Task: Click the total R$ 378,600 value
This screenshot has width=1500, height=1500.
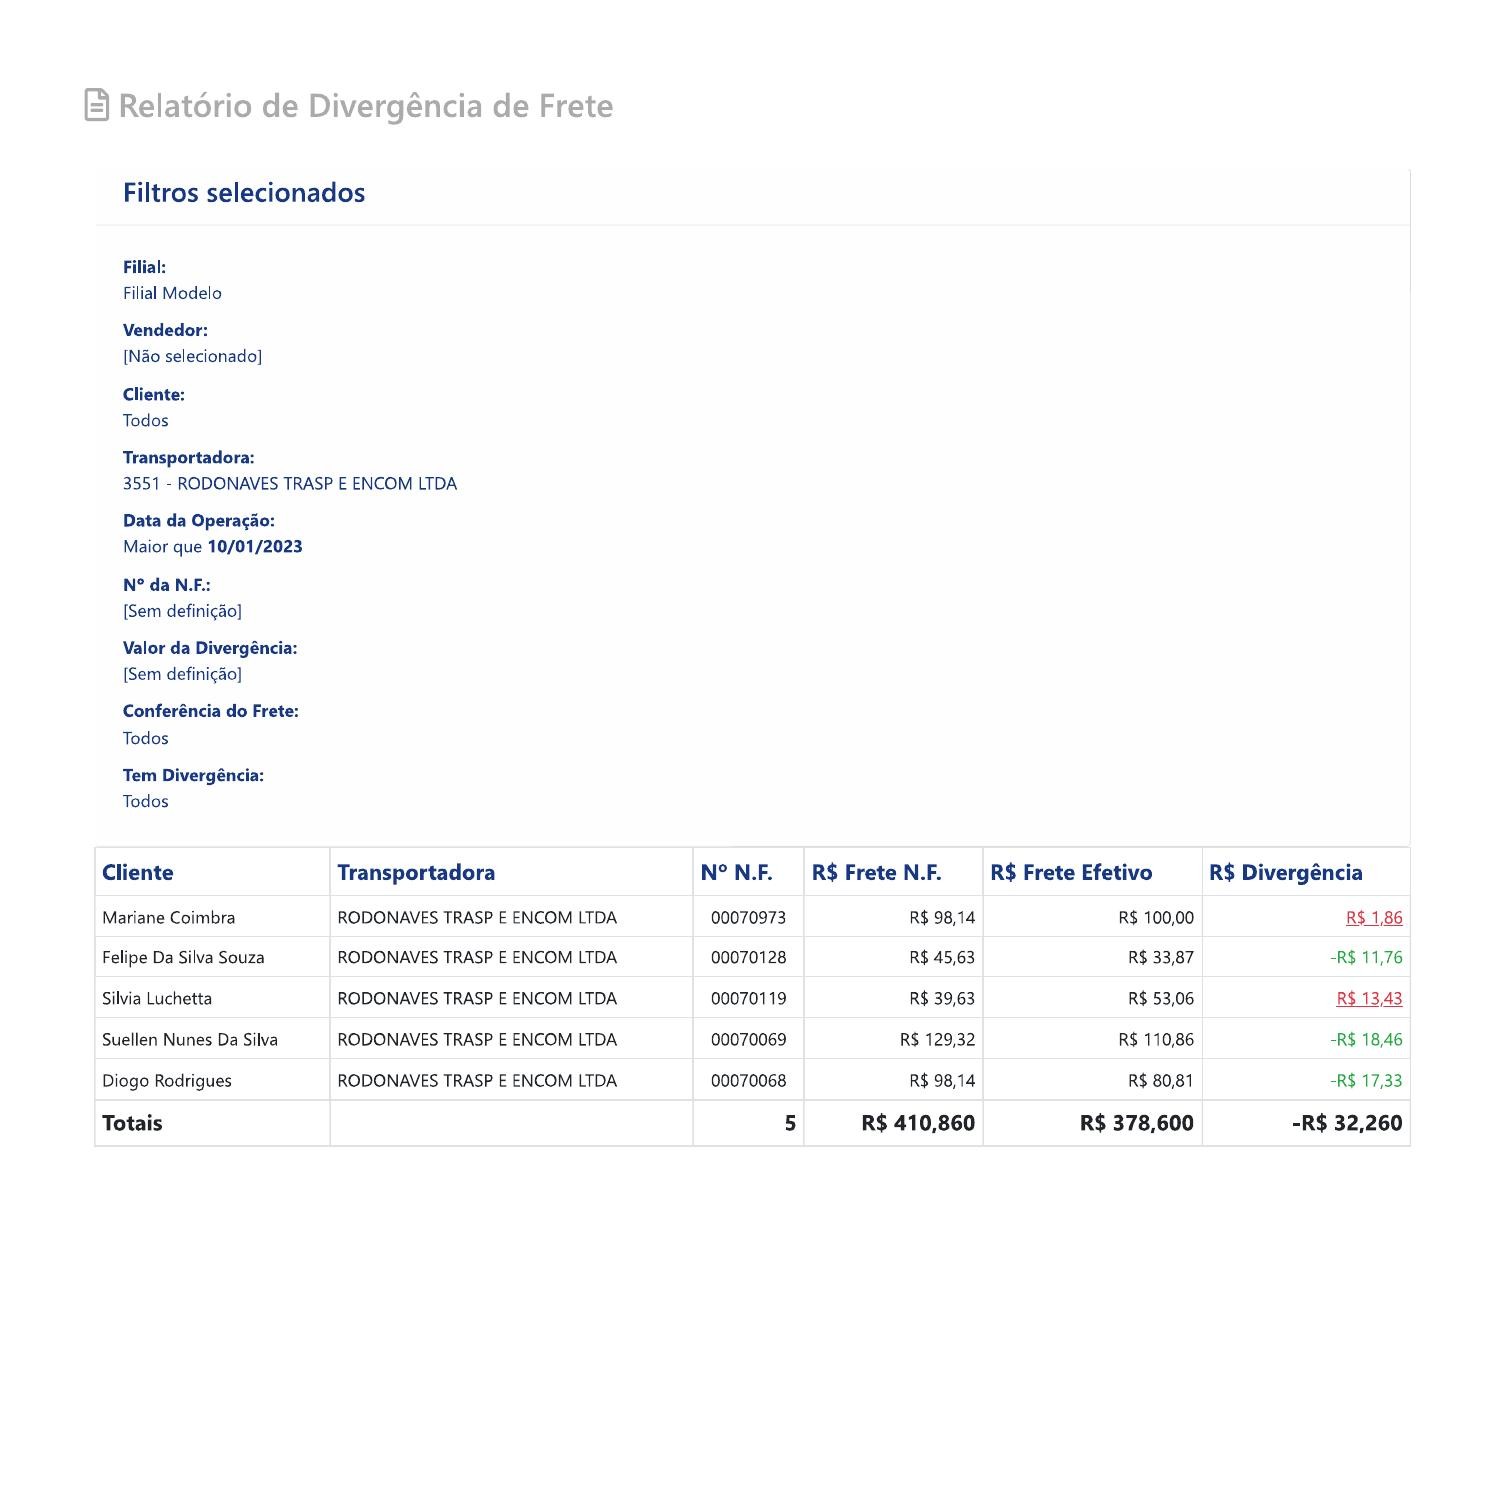Action: 1137,1123
